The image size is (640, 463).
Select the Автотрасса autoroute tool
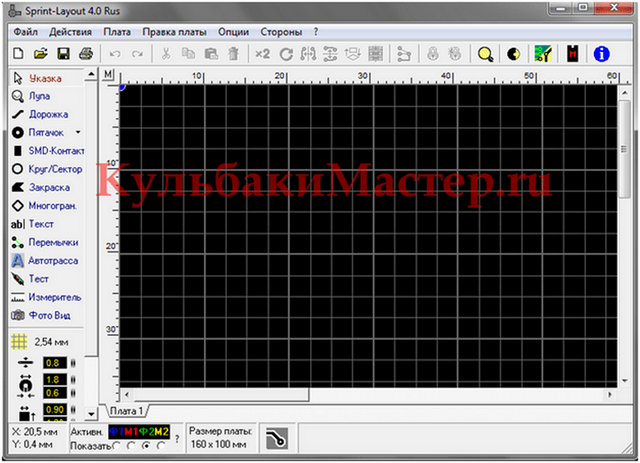pos(47,260)
